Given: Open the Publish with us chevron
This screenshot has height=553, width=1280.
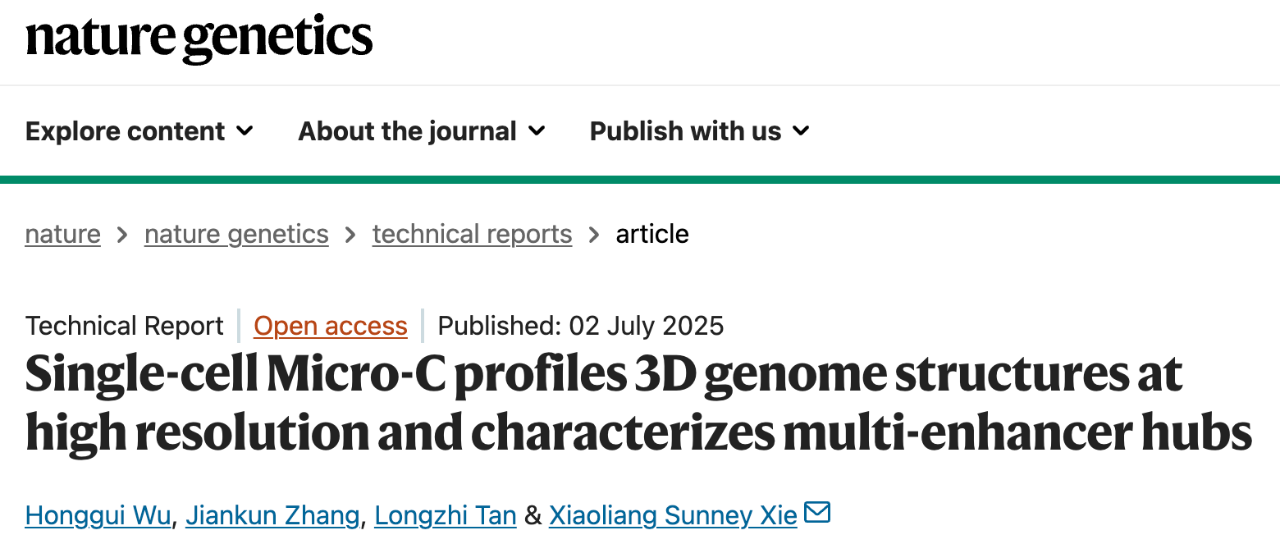Looking at the screenshot, I should coord(801,131).
